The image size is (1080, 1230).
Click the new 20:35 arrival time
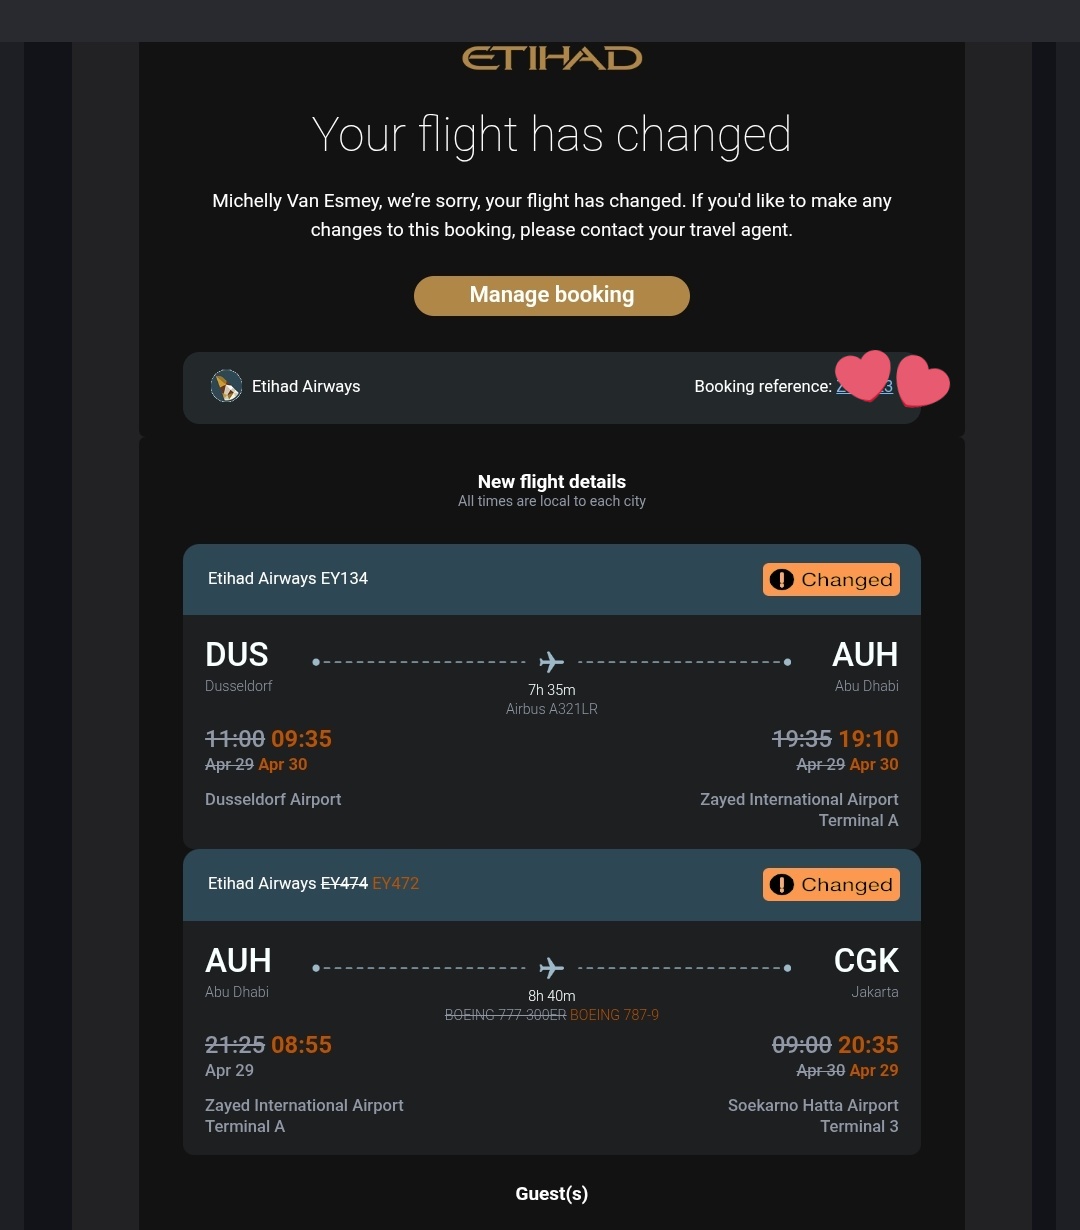click(x=868, y=1045)
